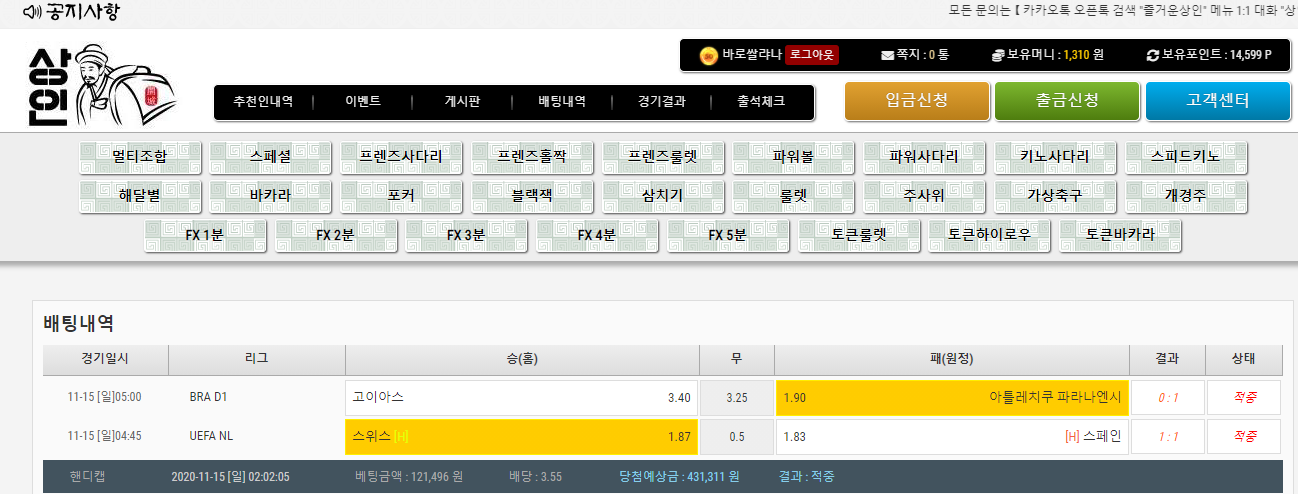
Task: Open the 입금신청 deposit request
Action: (x=917, y=101)
